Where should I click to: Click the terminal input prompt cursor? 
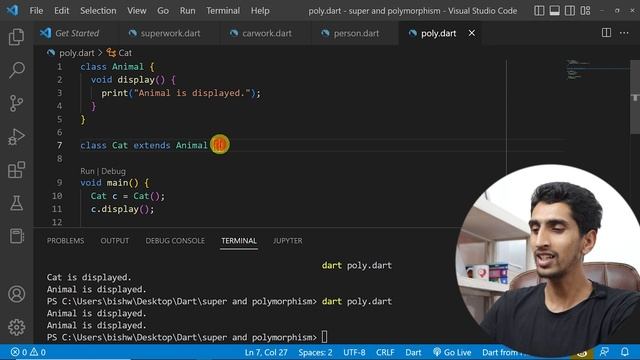coord(324,337)
